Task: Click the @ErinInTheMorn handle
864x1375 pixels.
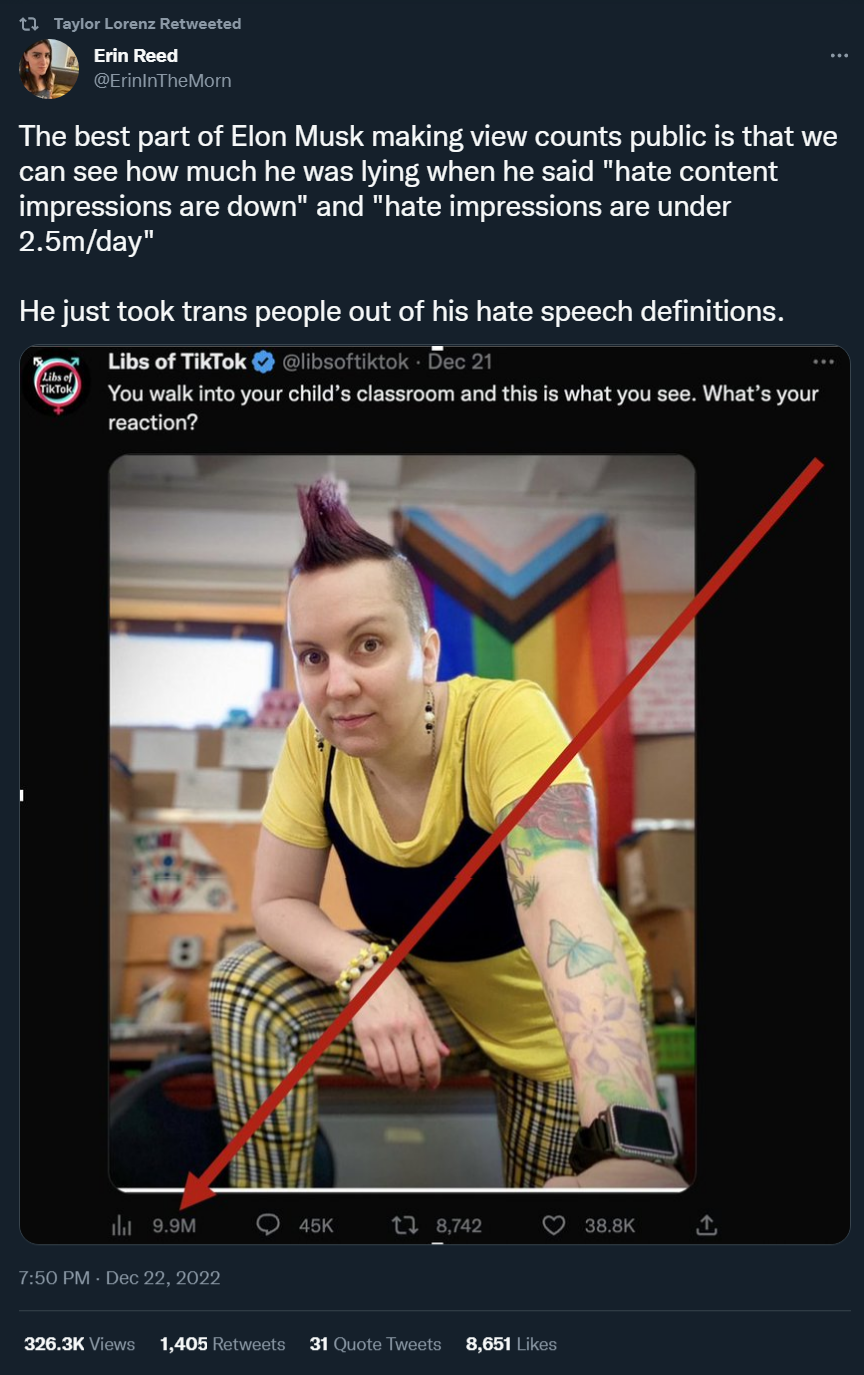Action: [162, 81]
